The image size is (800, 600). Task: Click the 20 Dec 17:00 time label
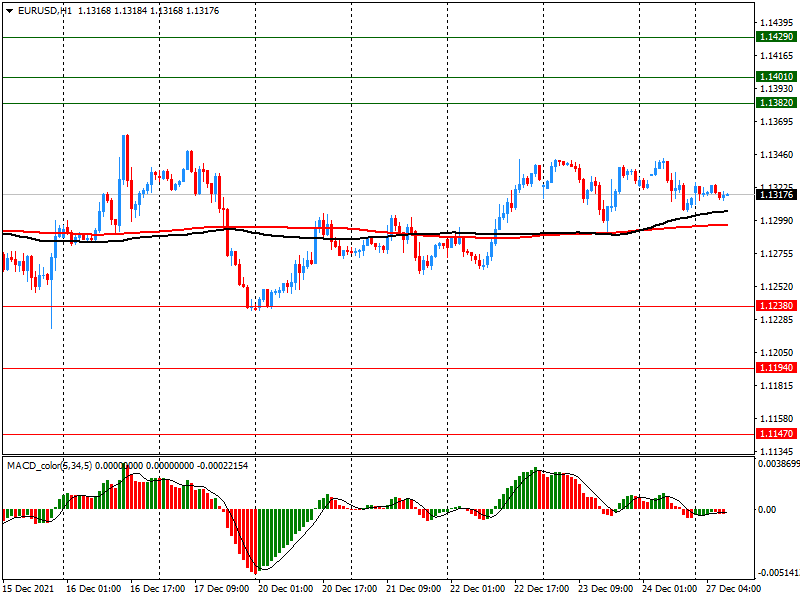[x=349, y=589]
